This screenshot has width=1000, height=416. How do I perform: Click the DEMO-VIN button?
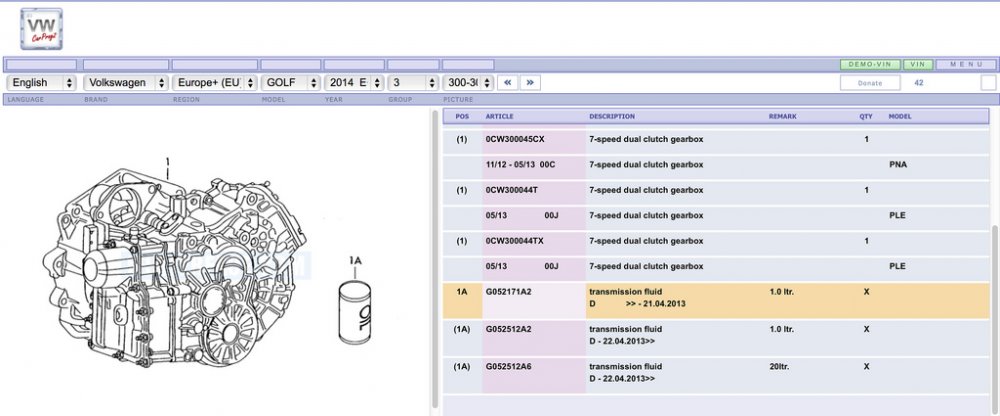[x=870, y=64]
